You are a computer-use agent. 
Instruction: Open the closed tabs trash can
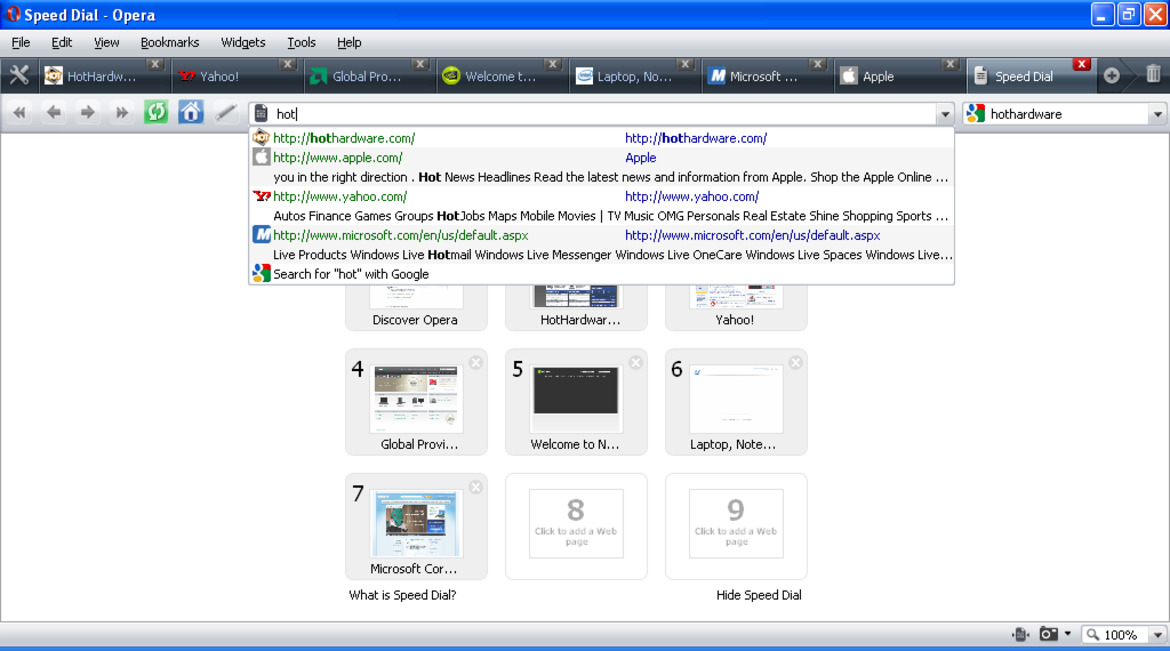click(1153, 75)
